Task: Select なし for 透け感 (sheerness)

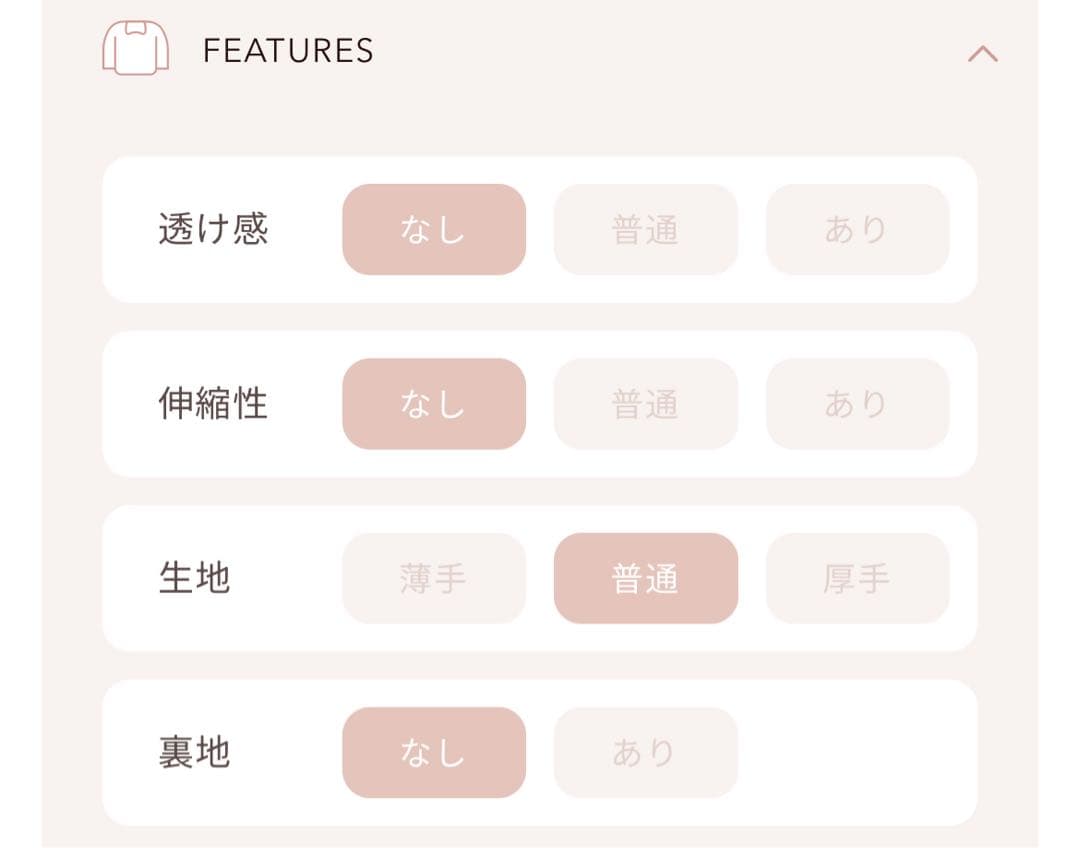Action: 433,229
